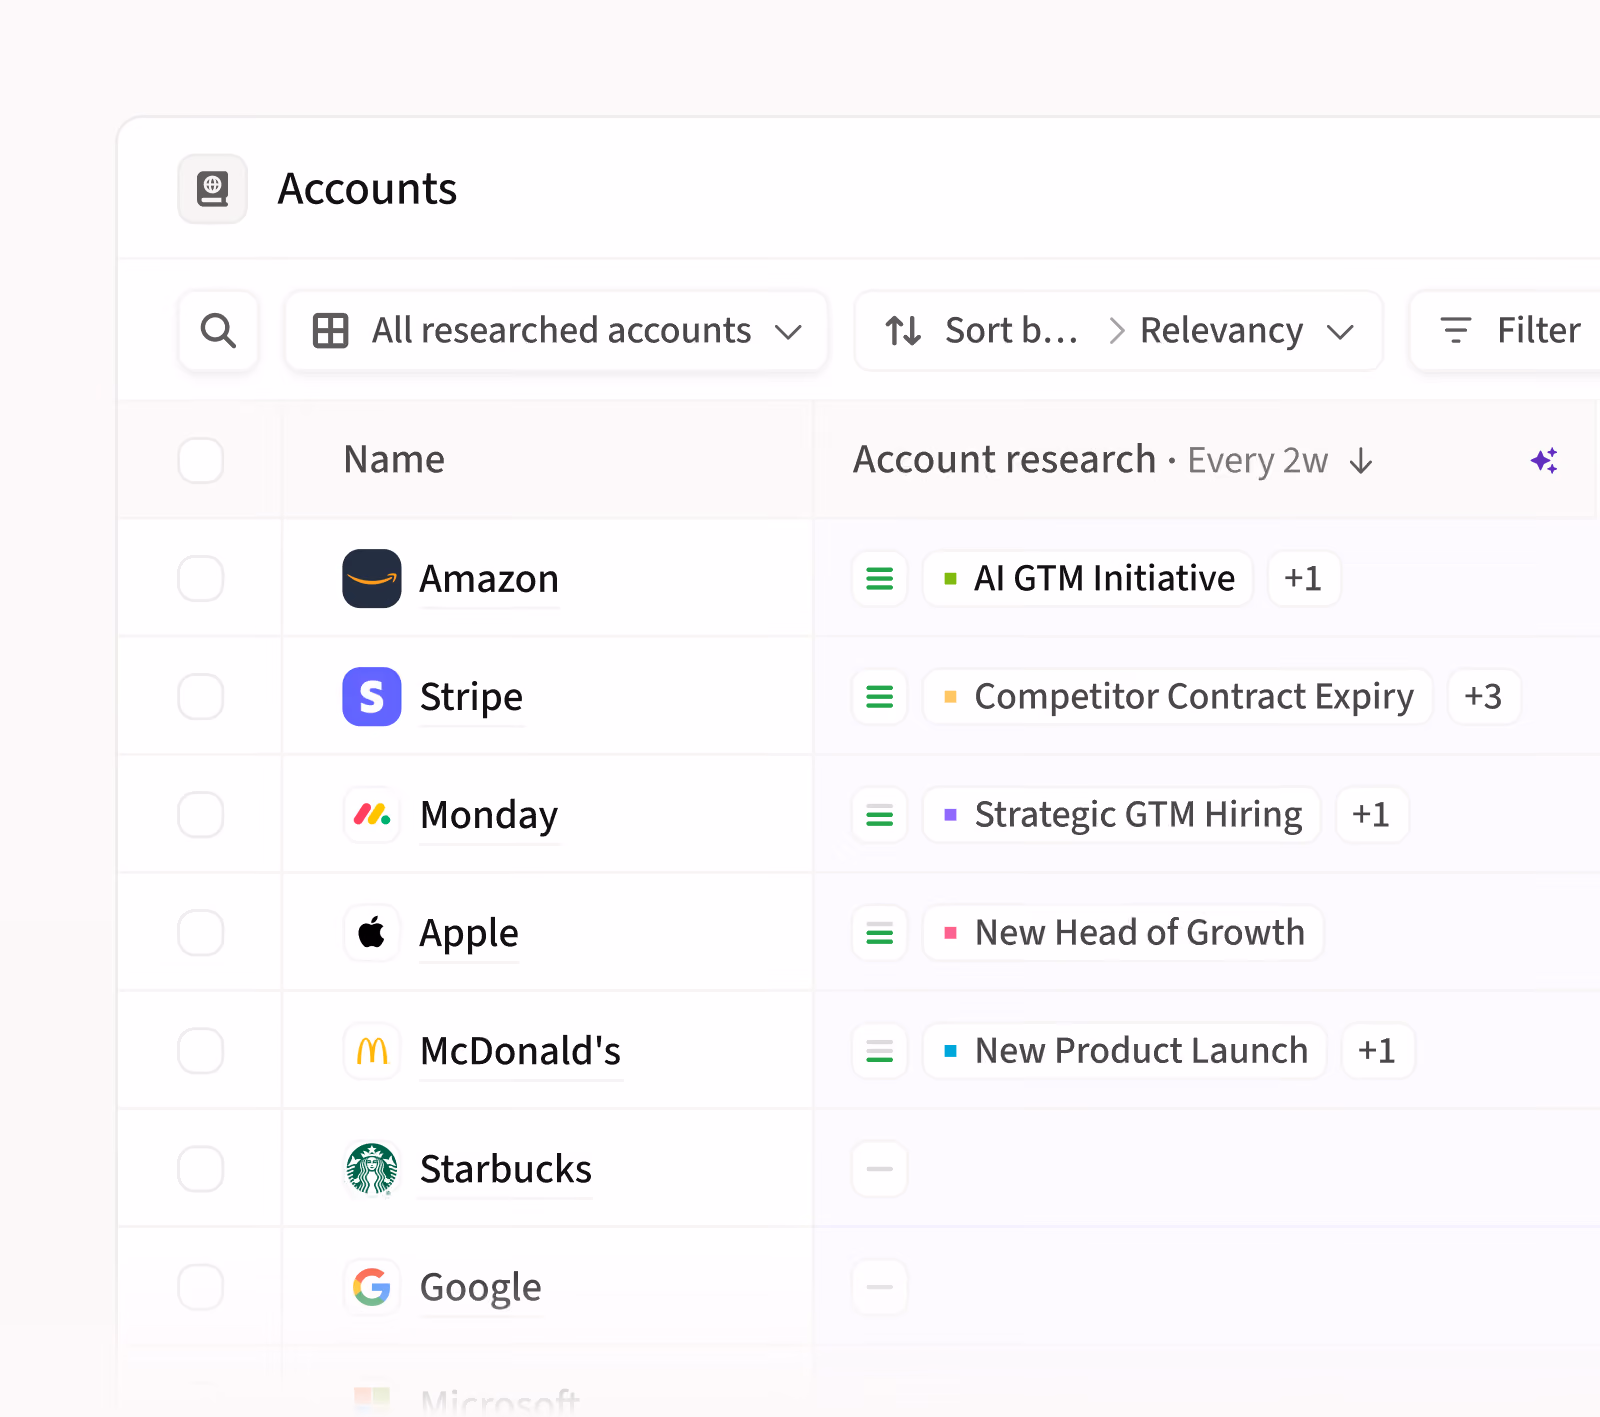1600x1417 pixels.
Task: Open the Starbucks account link
Action: pos(506,1169)
